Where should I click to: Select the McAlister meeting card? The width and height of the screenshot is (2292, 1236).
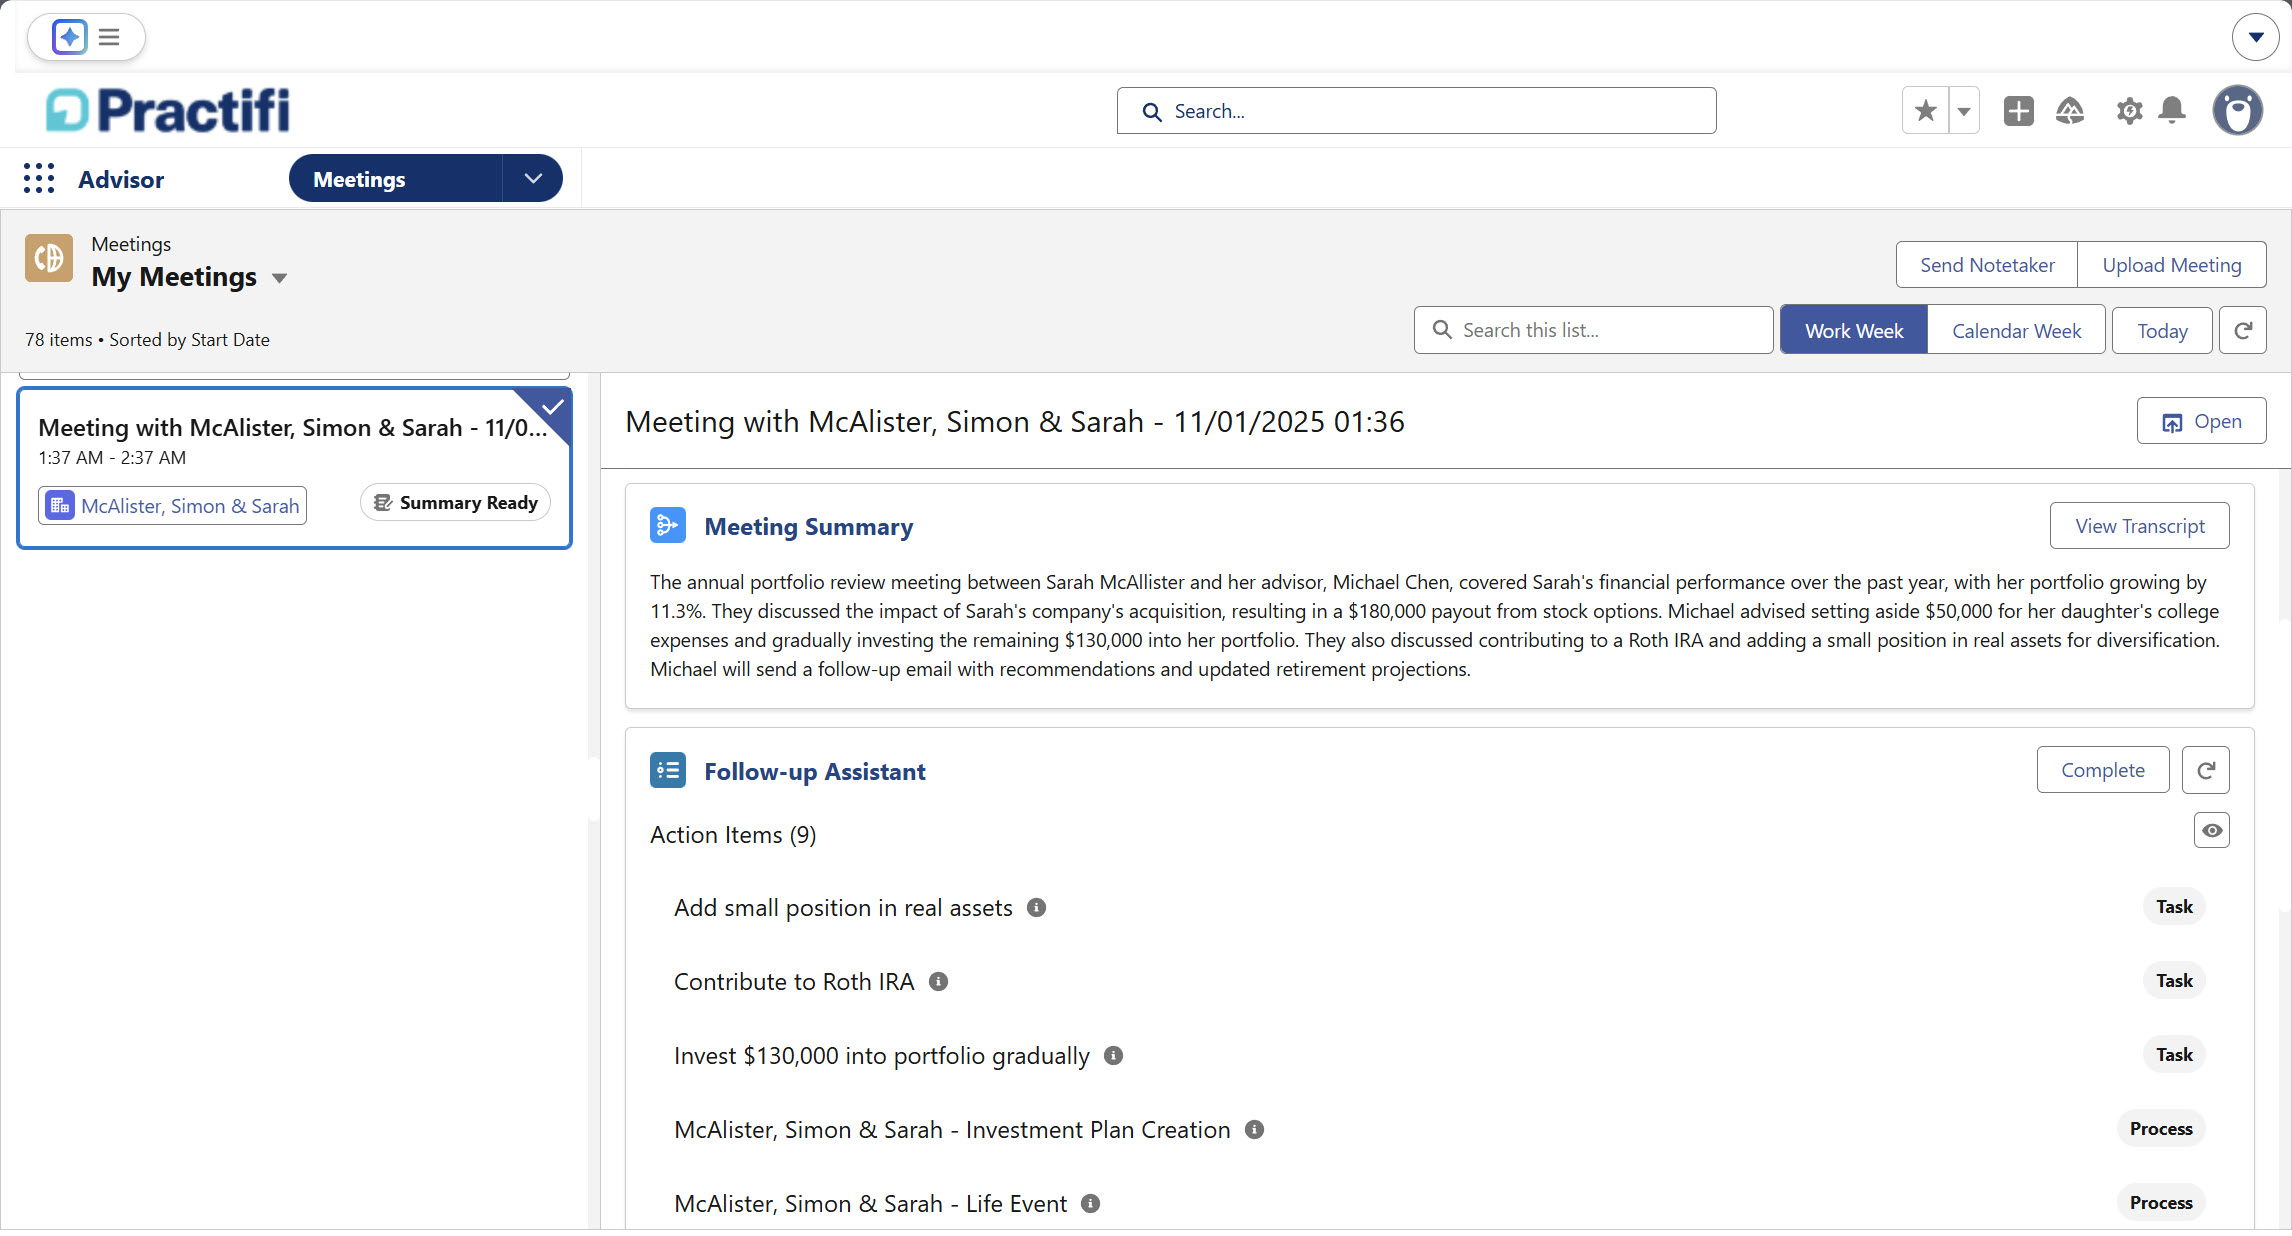point(294,468)
